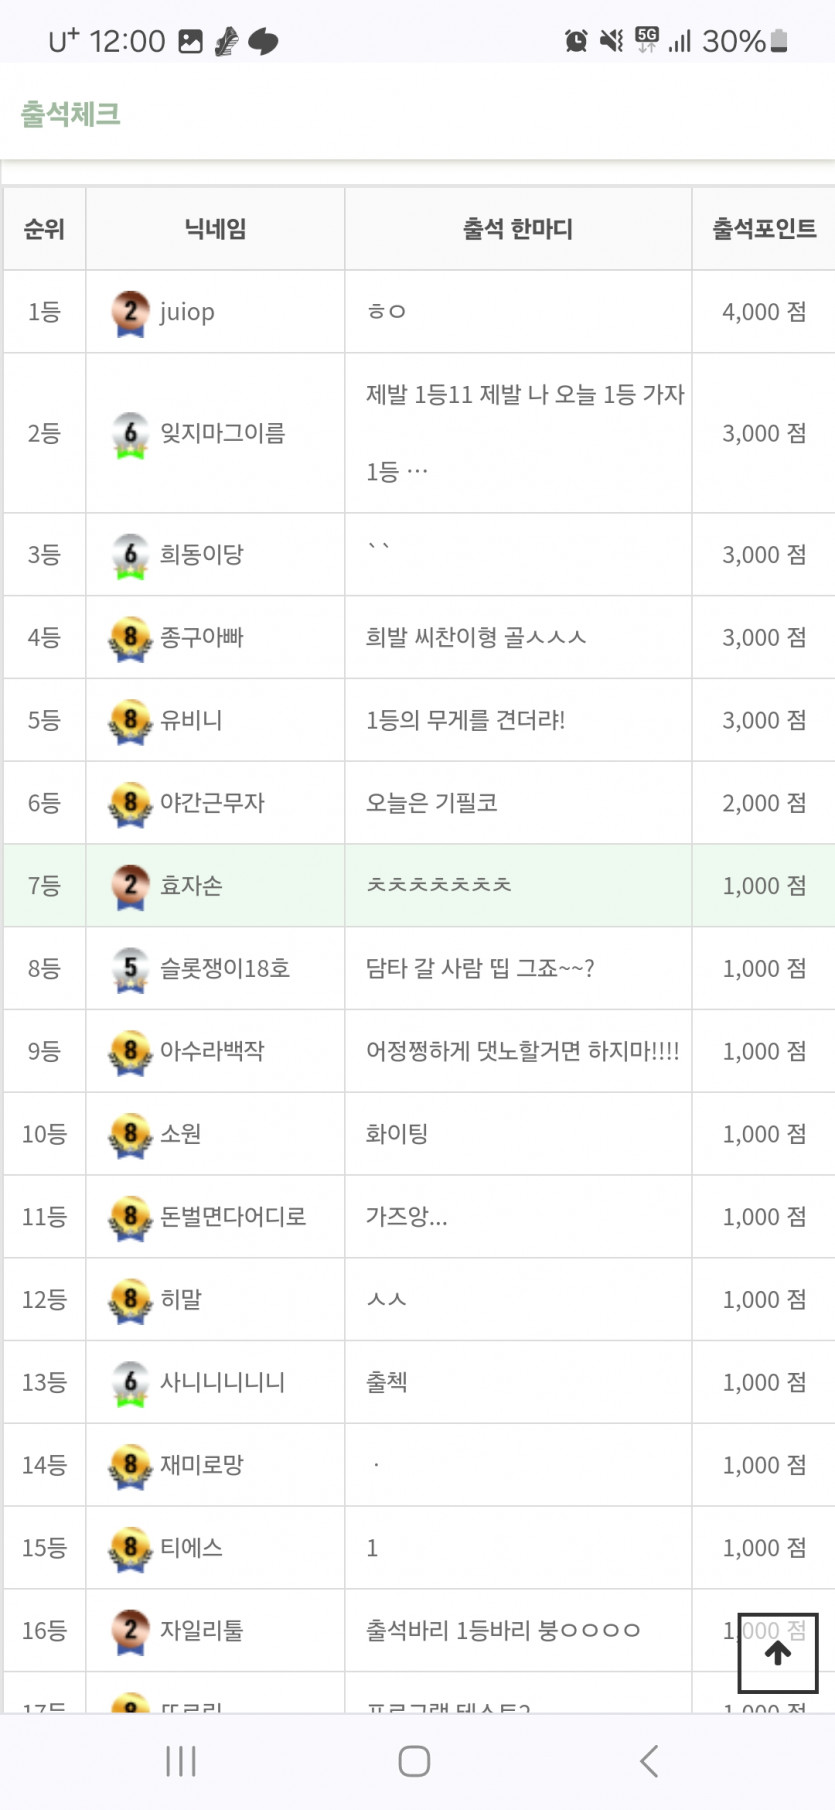The image size is (835, 1810).
Task: Open the recent apps navigation icon
Action: tap(181, 1761)
